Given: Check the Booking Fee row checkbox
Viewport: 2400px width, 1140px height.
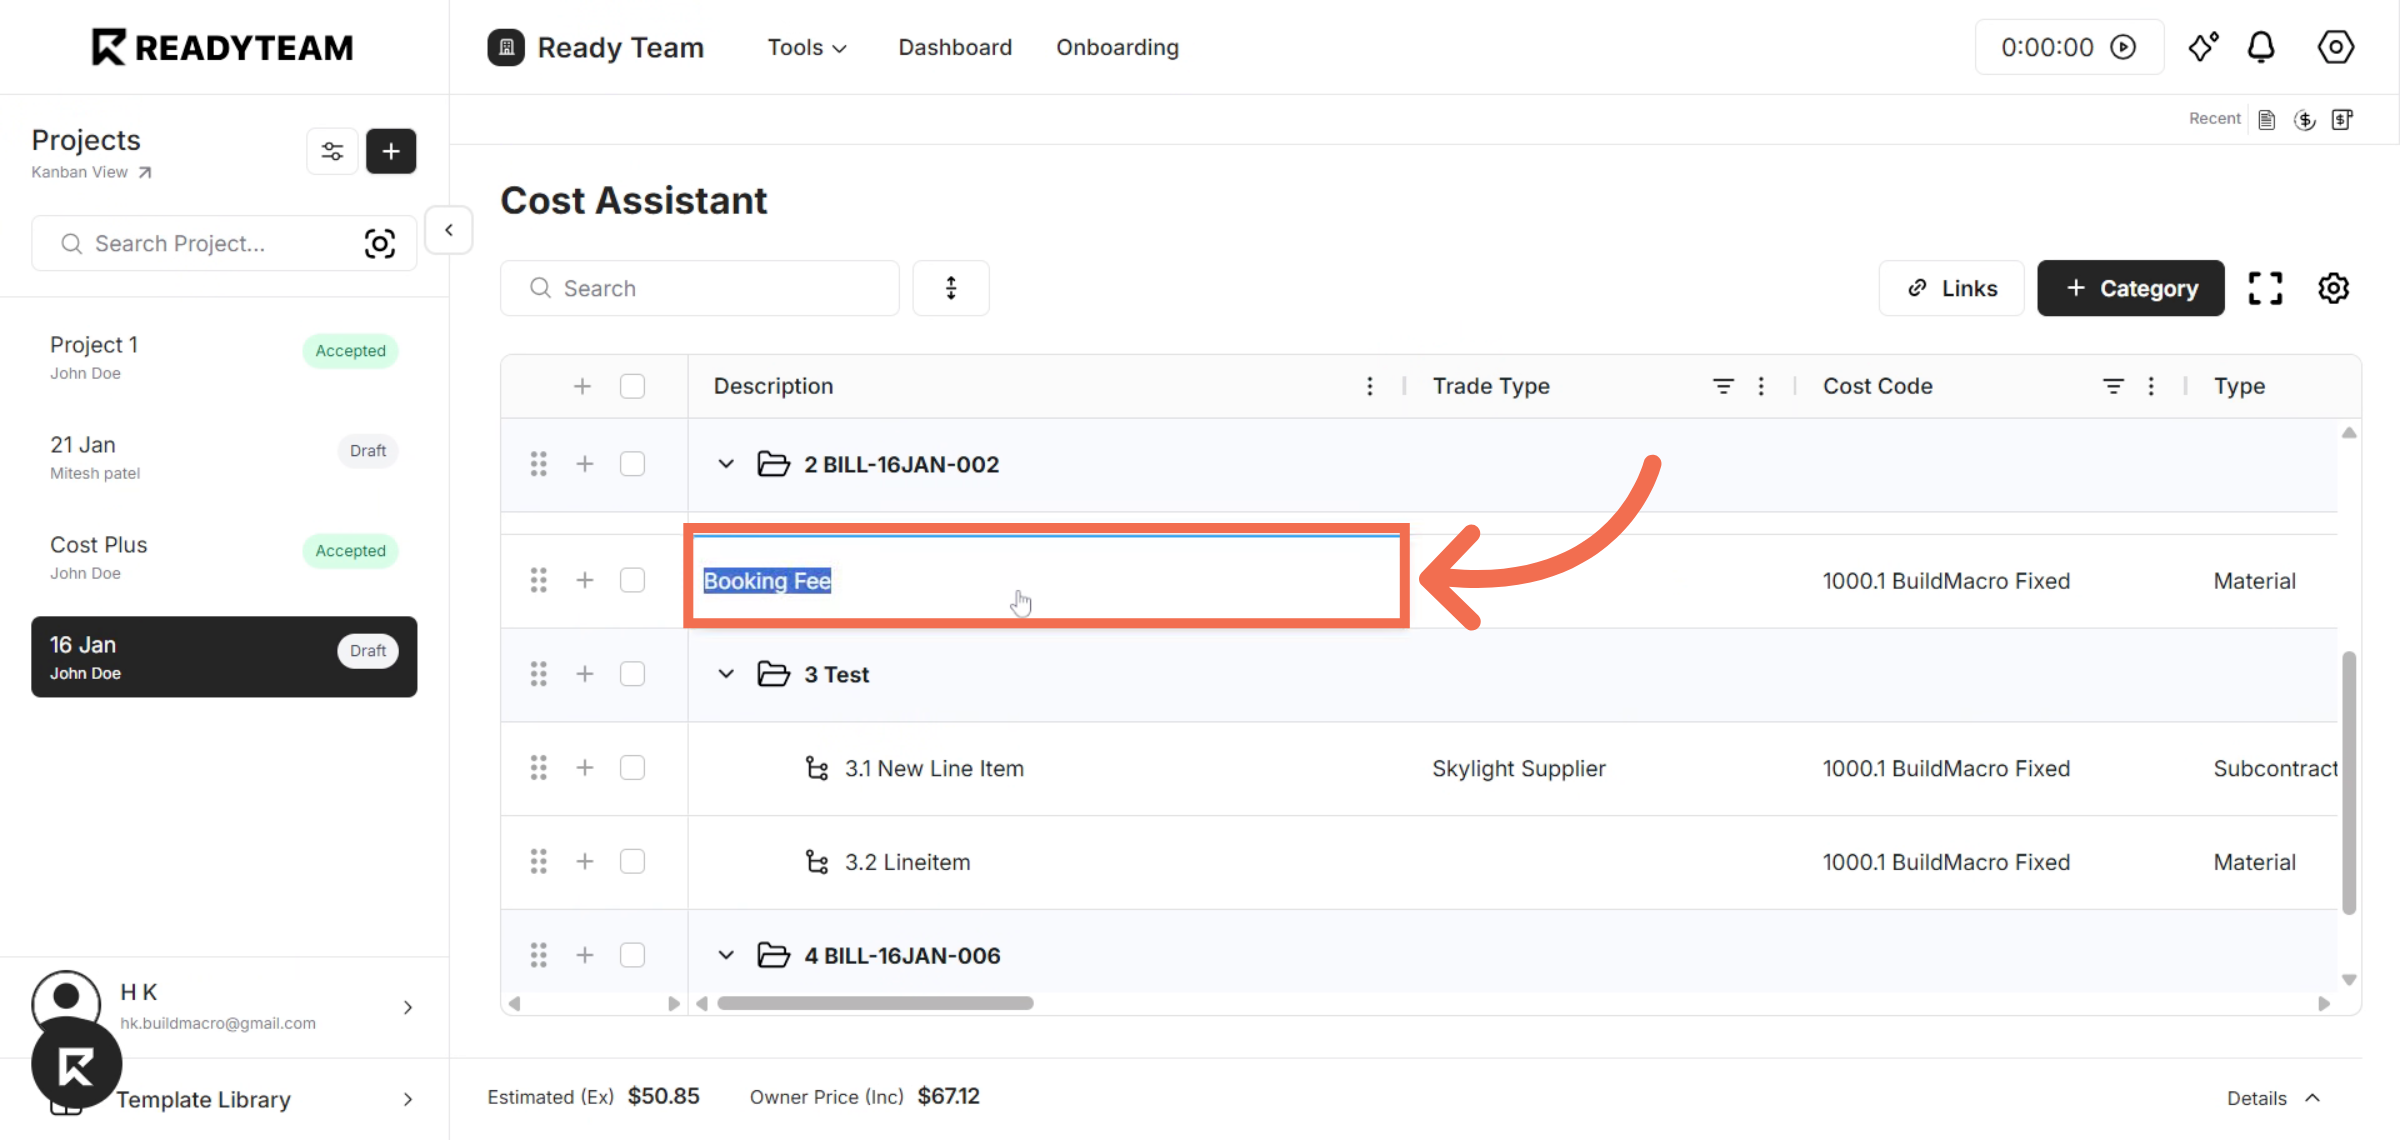Looking at the screenshot, I should [632, 580].
